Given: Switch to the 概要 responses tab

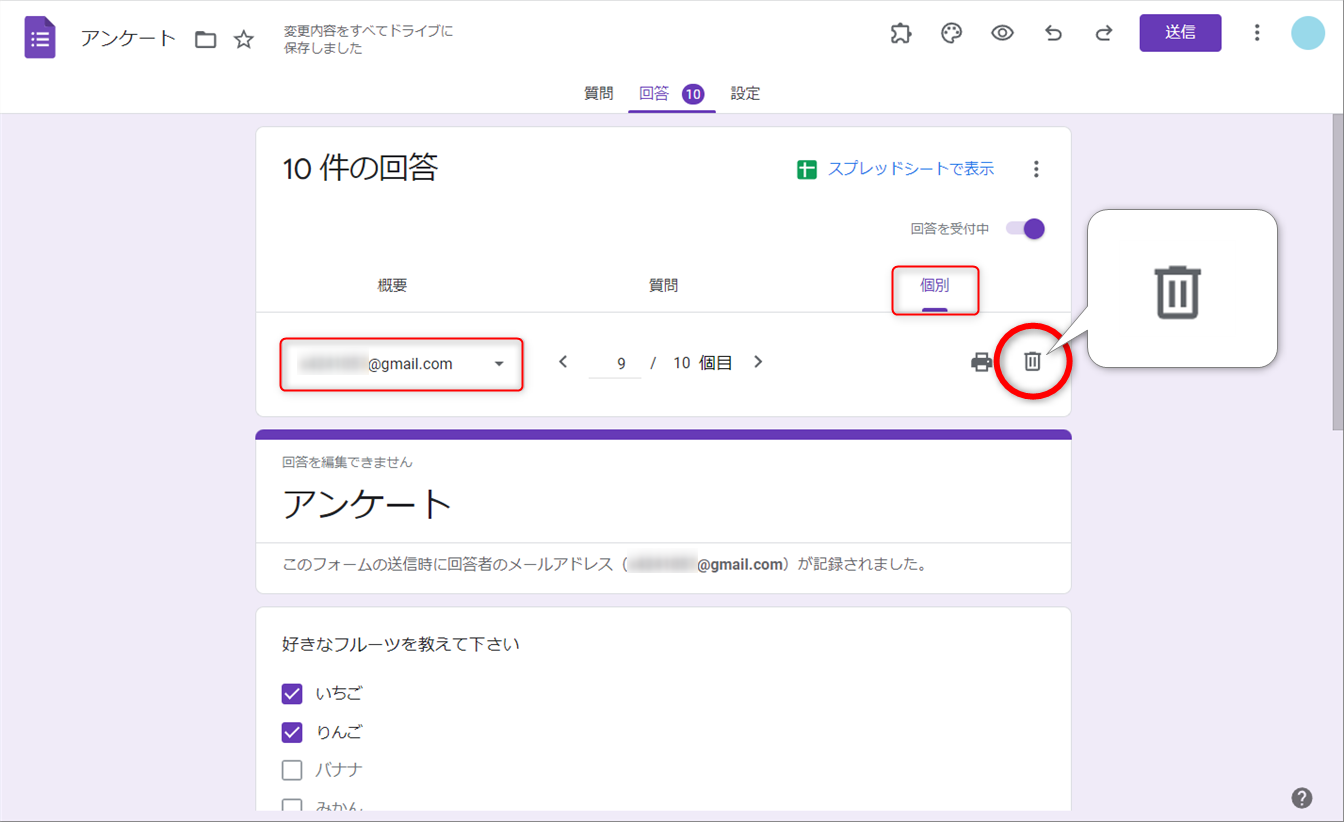Looking at the screenshot, I should [392, 286].
